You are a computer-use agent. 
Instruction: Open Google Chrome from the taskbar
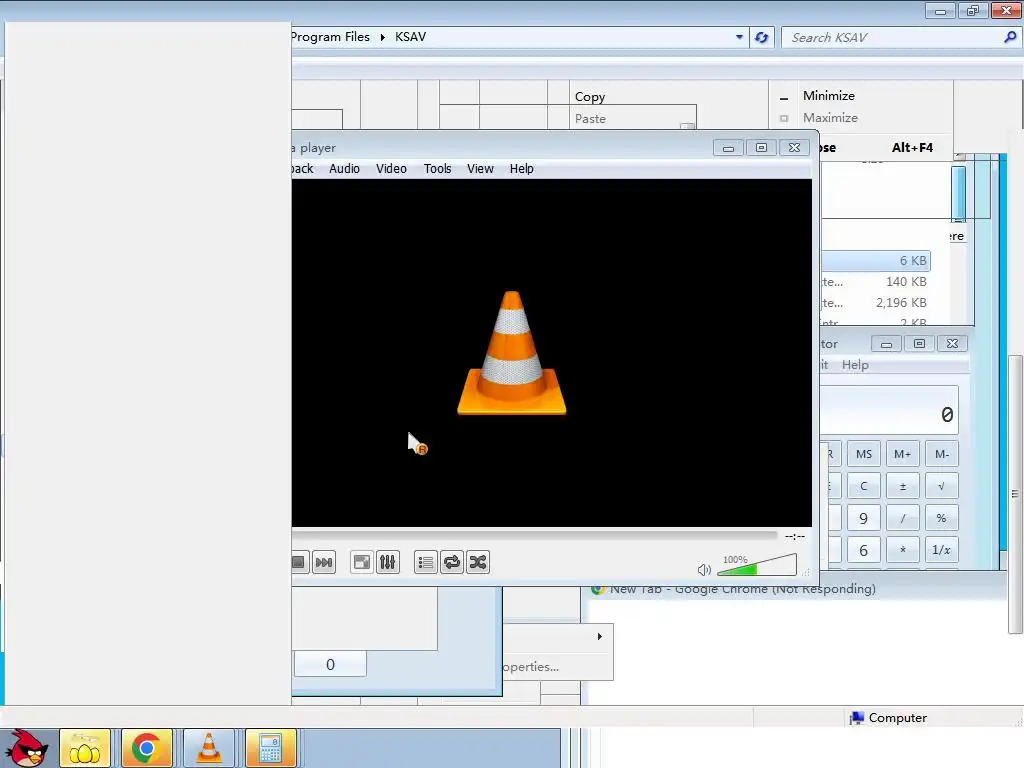coord(147,748)
